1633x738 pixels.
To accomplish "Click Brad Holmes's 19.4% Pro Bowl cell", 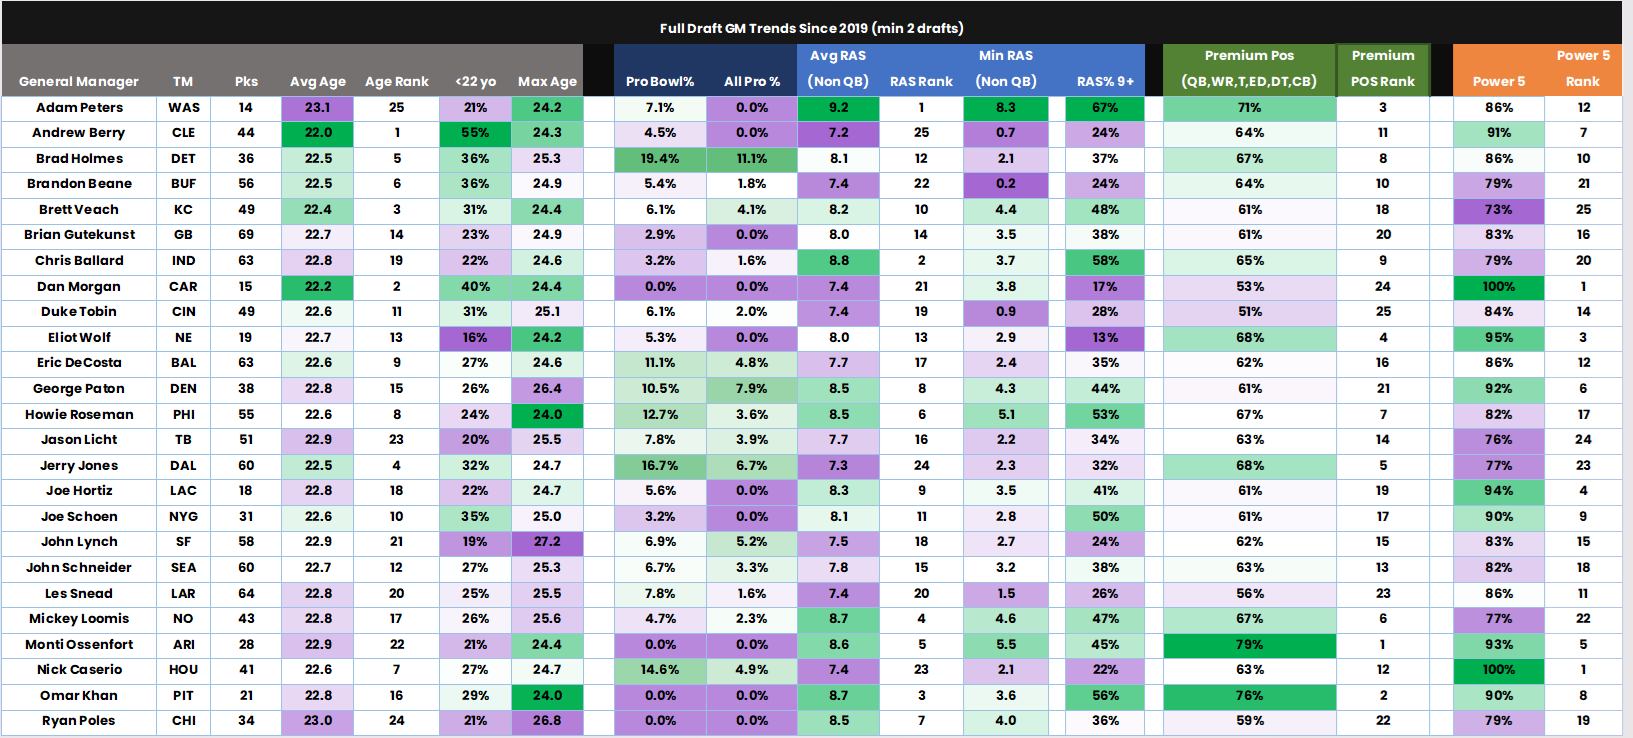I will (660, 159).
